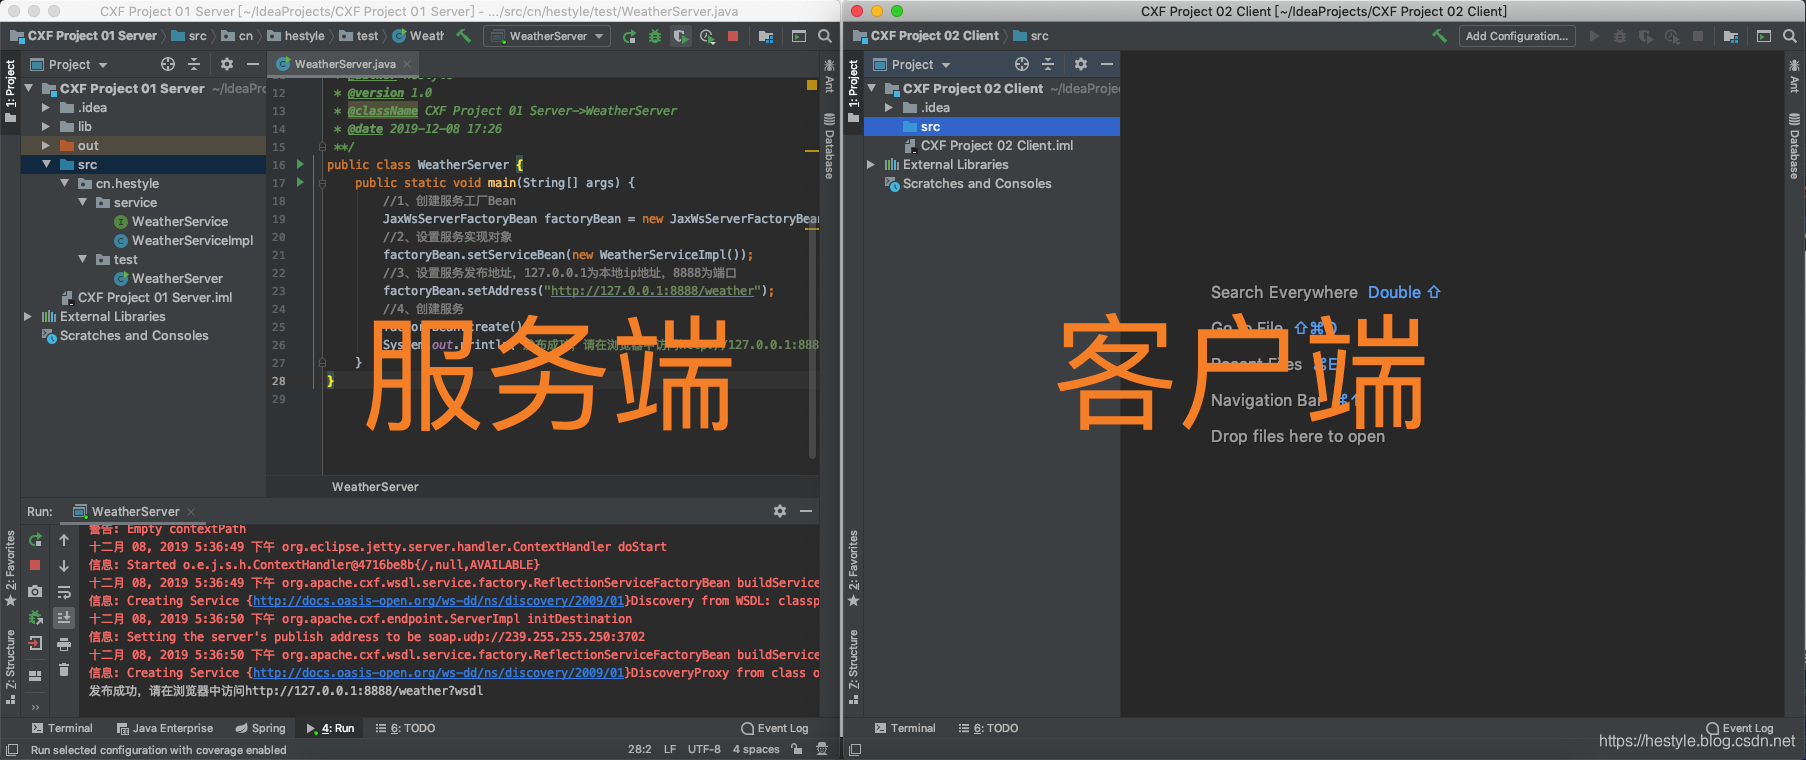1806x760 pixels.
Task: Hide the Server Project panel with minus icon
Action: coord(253,64)
